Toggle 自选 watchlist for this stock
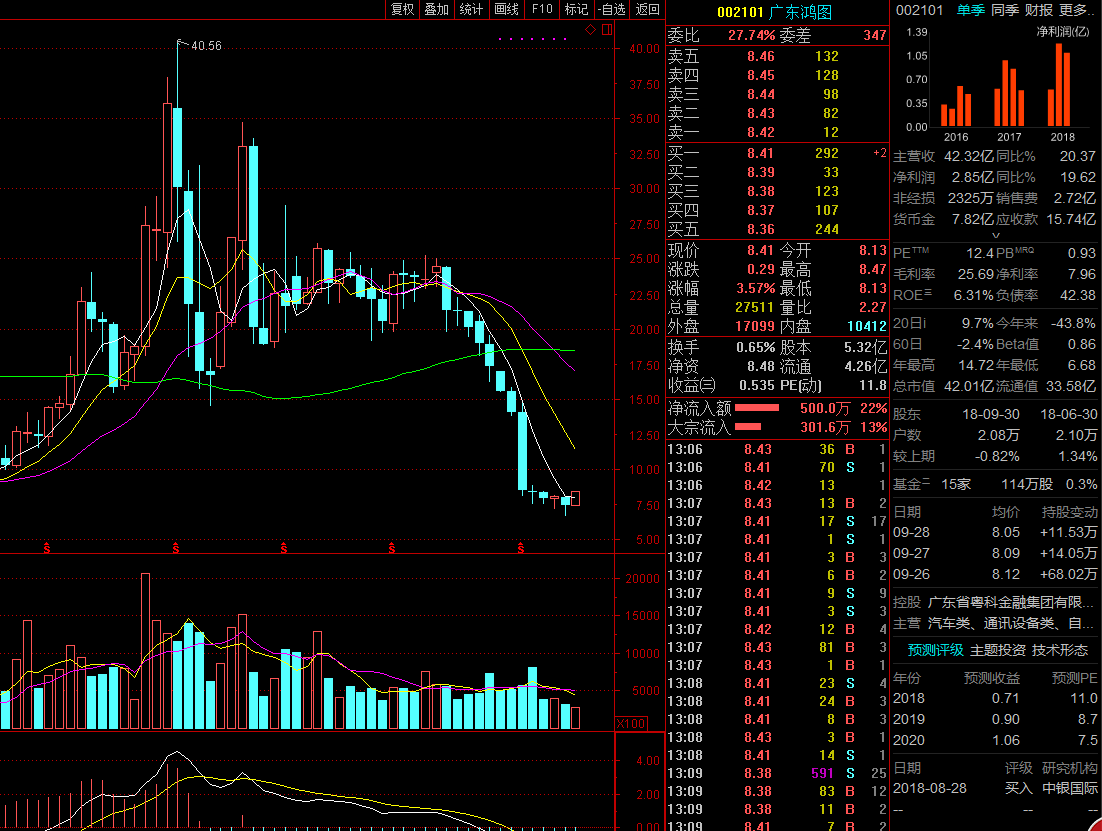1102x831 pixels. [610, 9]
